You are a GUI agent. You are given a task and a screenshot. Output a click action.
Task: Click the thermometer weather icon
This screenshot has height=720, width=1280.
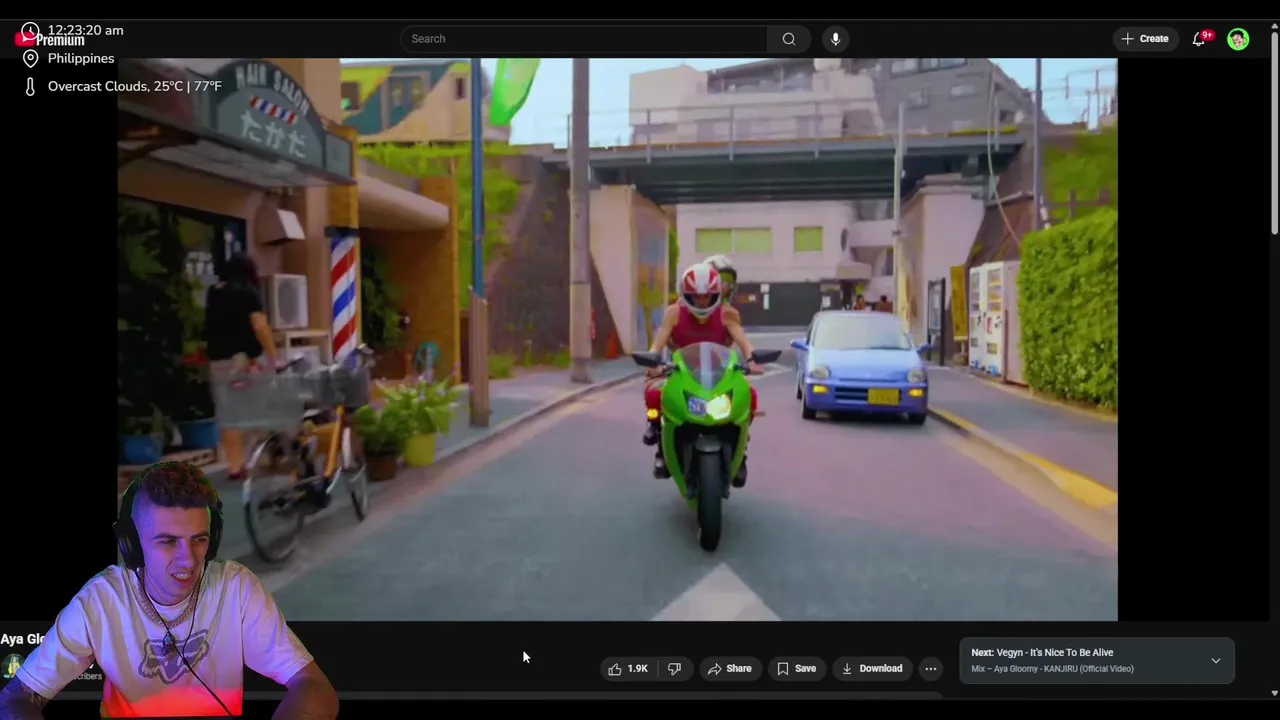pyautogui.click(x=30, y=87)
